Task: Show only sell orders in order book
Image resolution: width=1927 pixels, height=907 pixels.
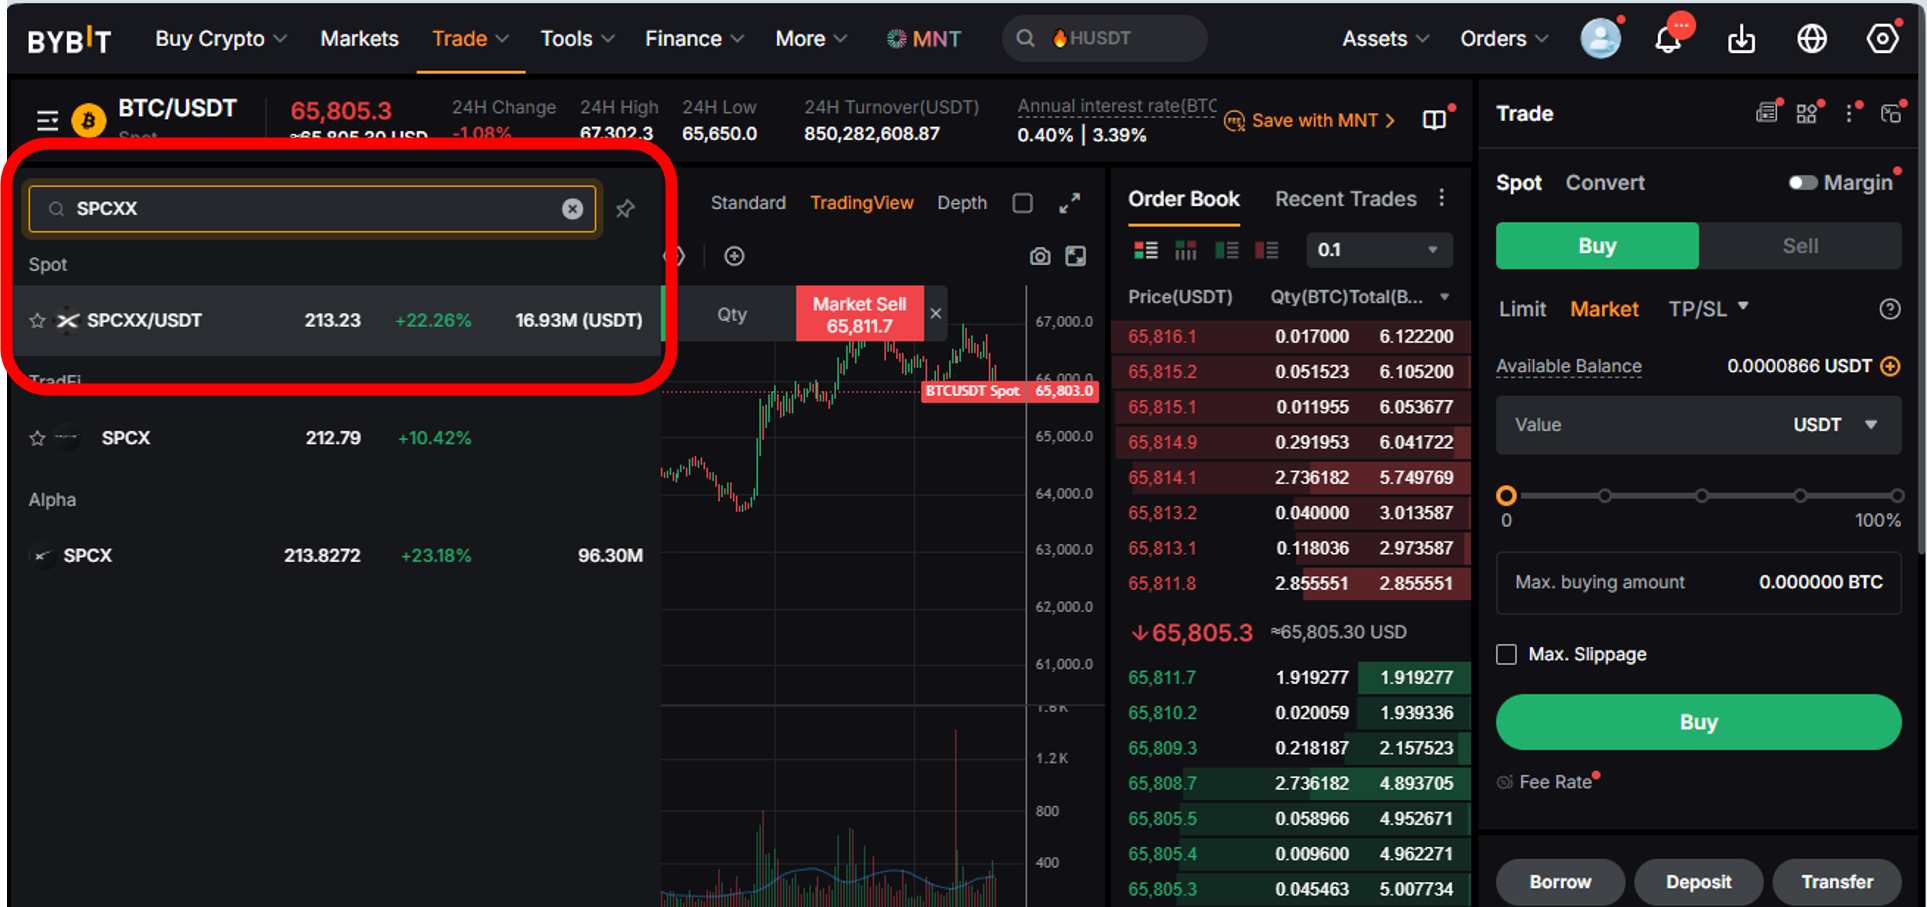Action: tap(1267, 250)
